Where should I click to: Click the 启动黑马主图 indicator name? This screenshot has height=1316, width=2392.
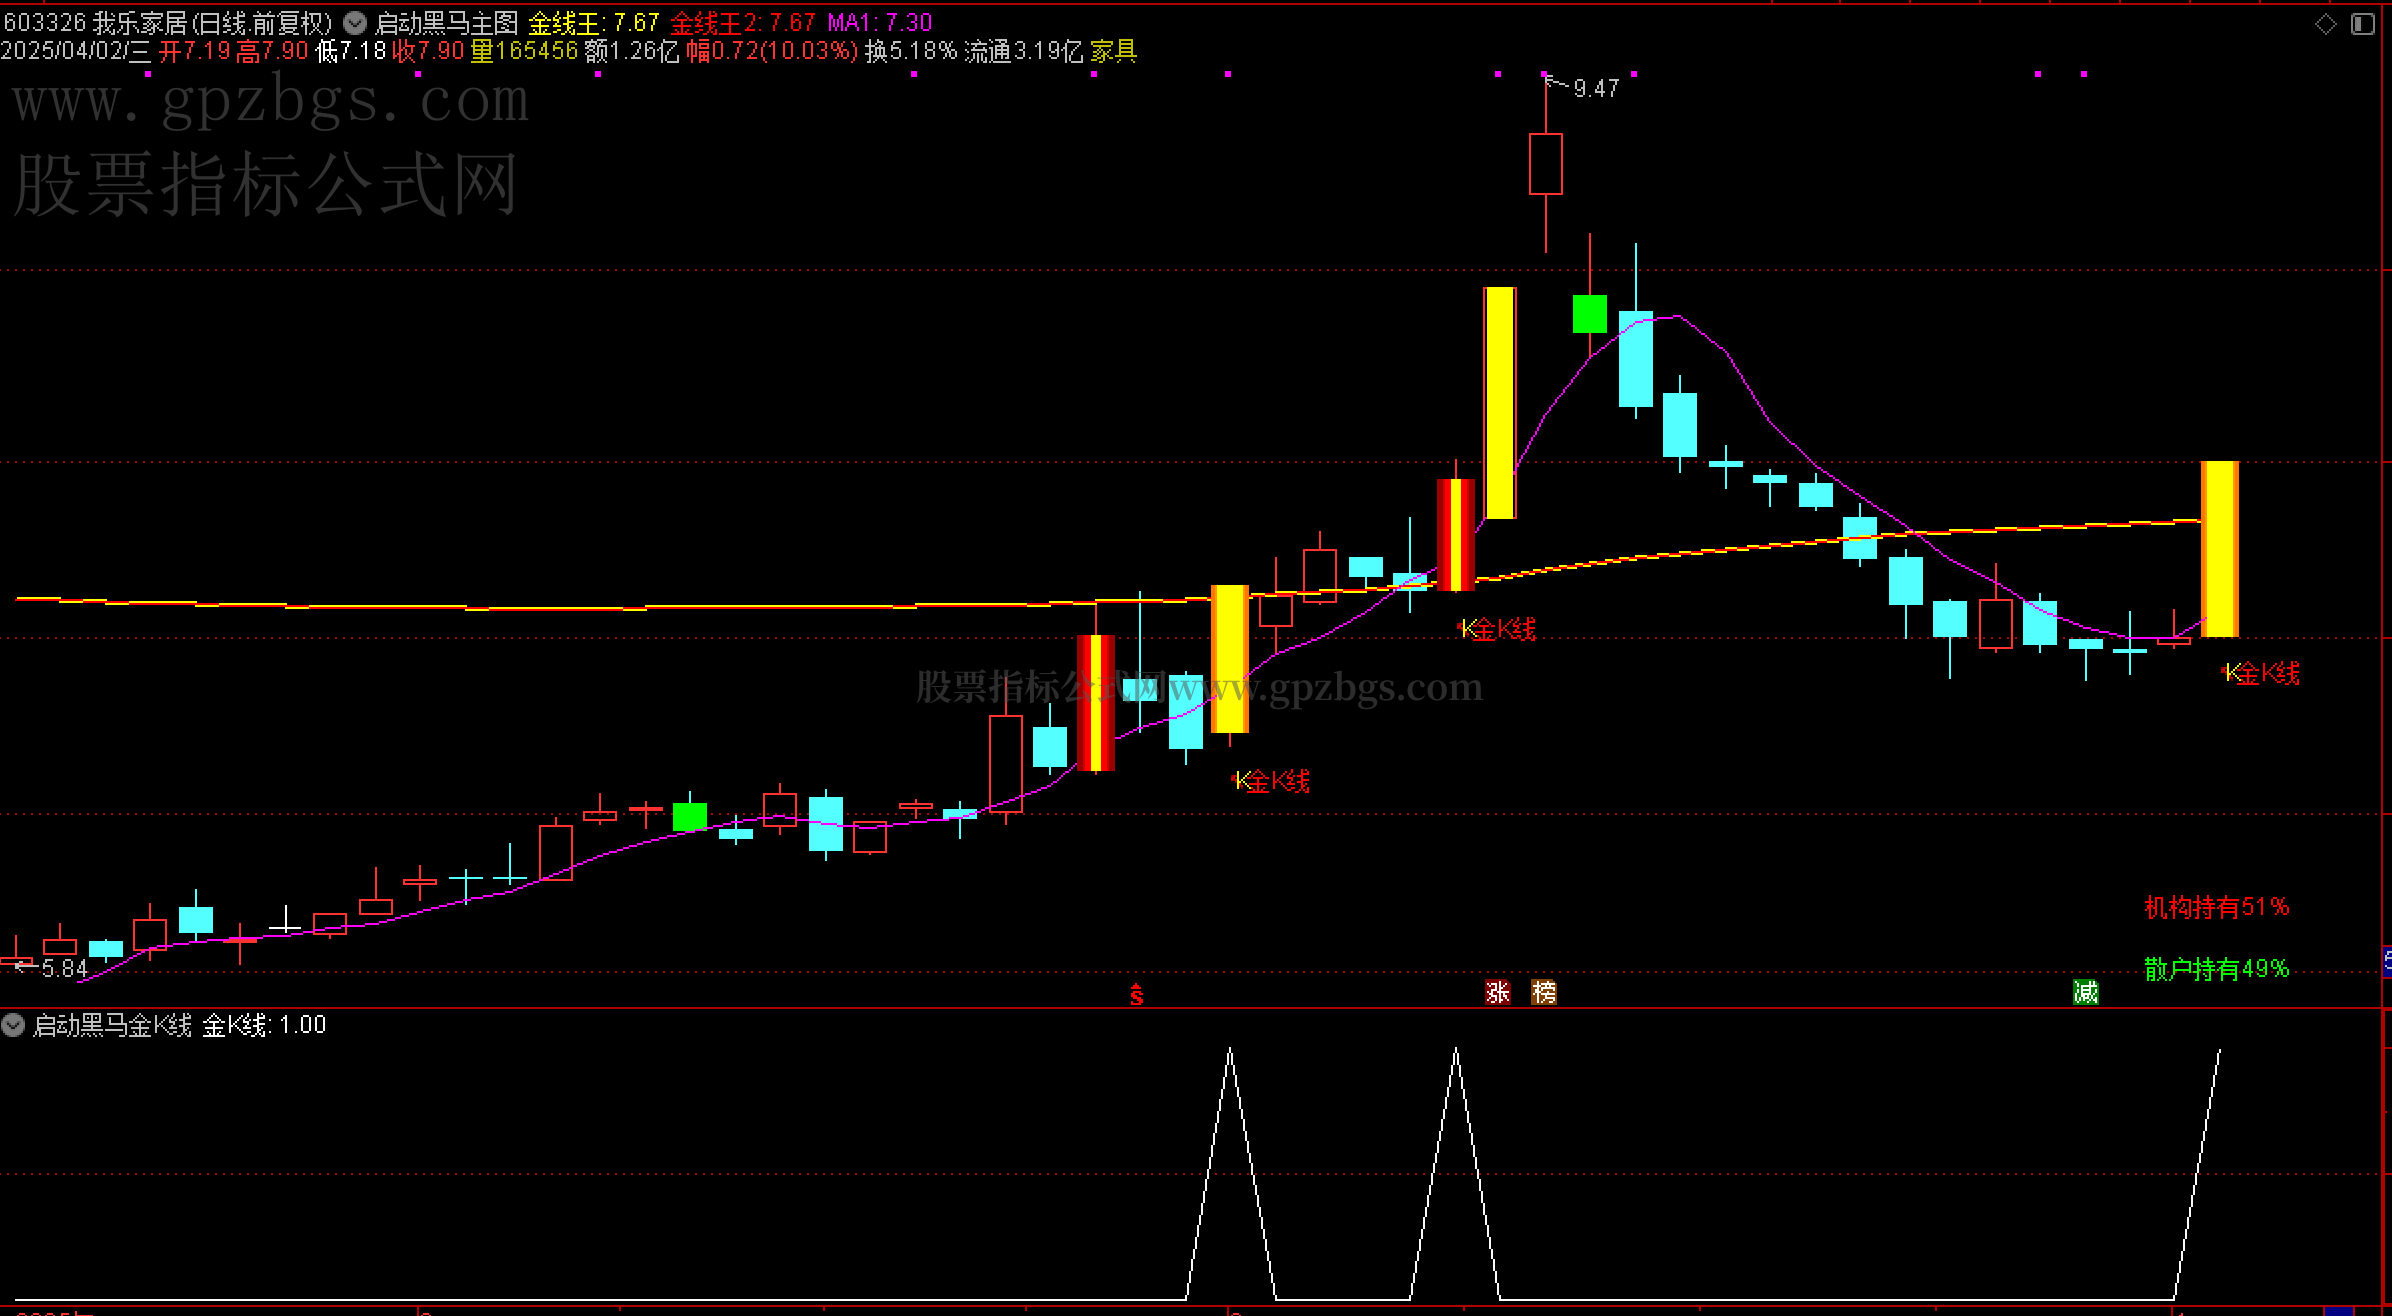[446, 22]
